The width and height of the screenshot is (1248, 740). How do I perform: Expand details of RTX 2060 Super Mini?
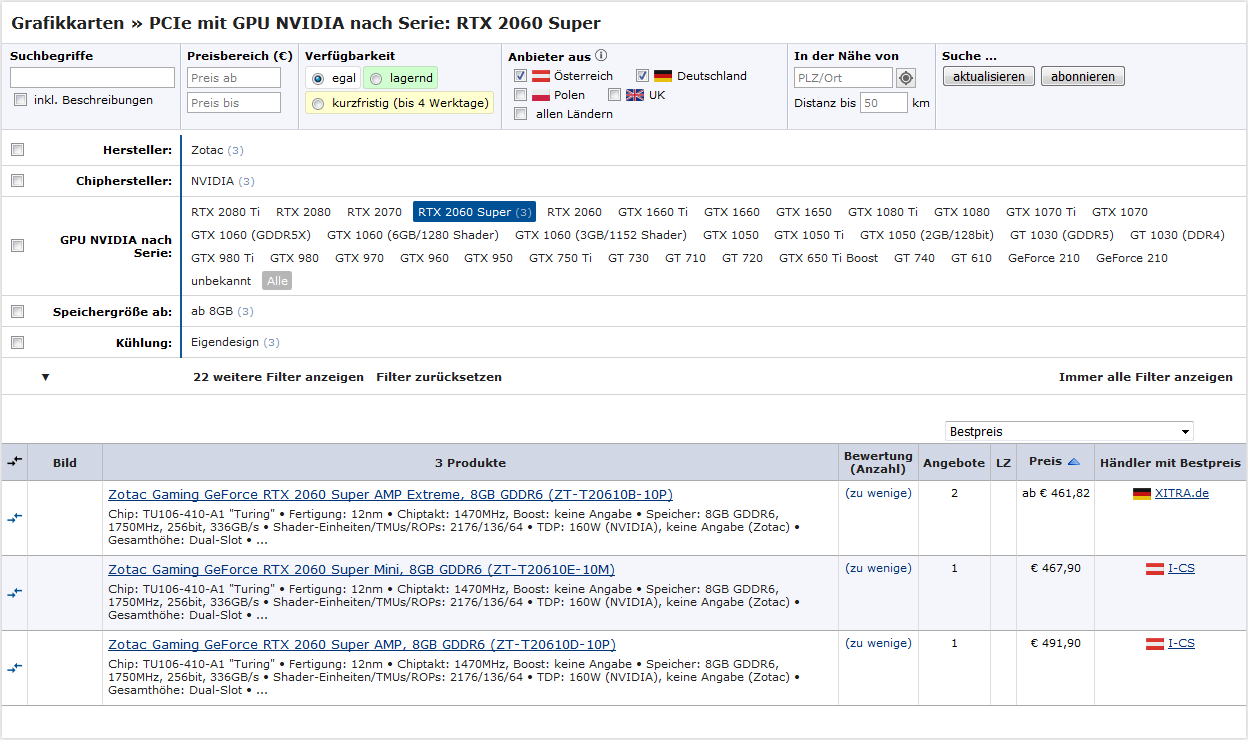[x=262, y=616]
